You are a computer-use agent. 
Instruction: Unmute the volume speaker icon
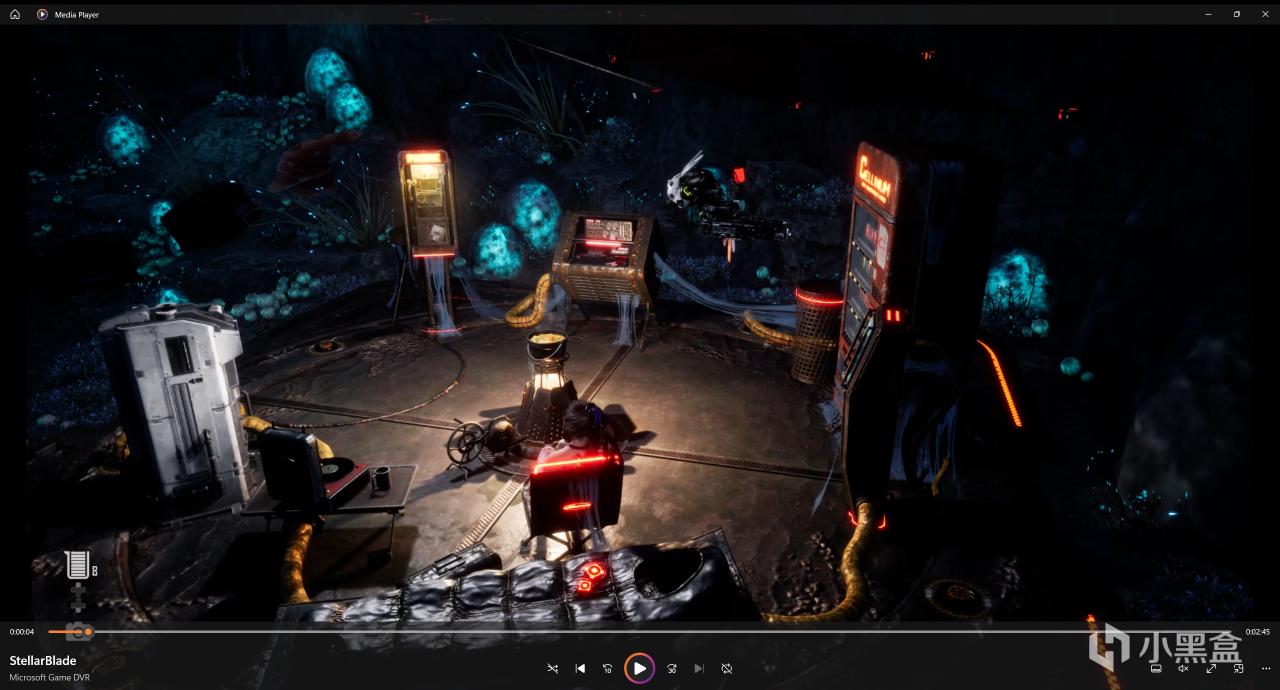[1183, 668]
